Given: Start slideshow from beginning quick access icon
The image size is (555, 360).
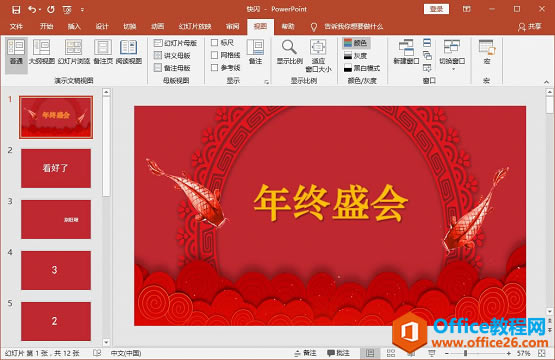Looking at the screenshot, I should [x=67, y=10].
